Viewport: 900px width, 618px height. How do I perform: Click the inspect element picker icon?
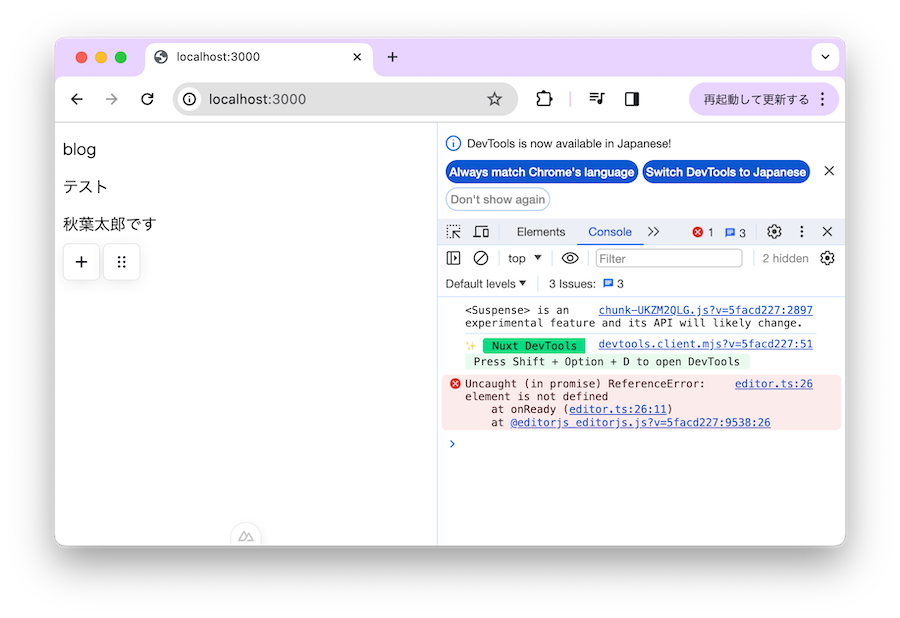[454, 232]
